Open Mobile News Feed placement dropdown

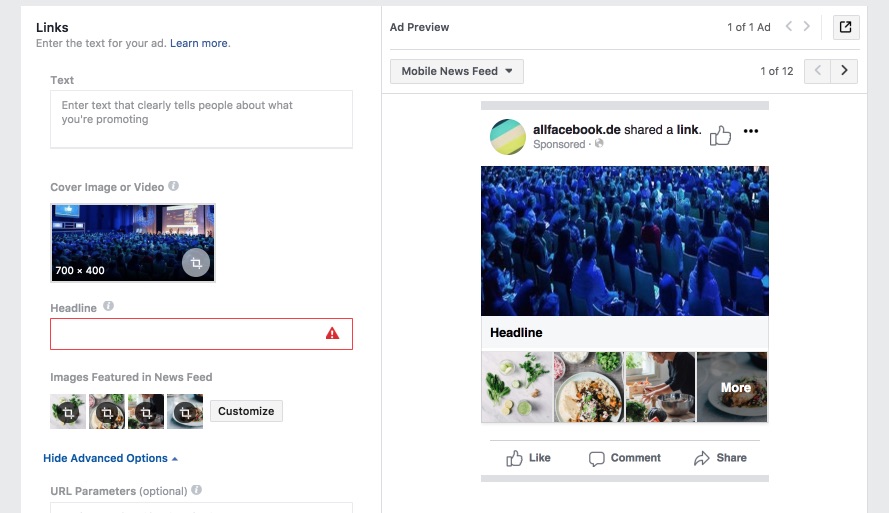coord(456,71)
